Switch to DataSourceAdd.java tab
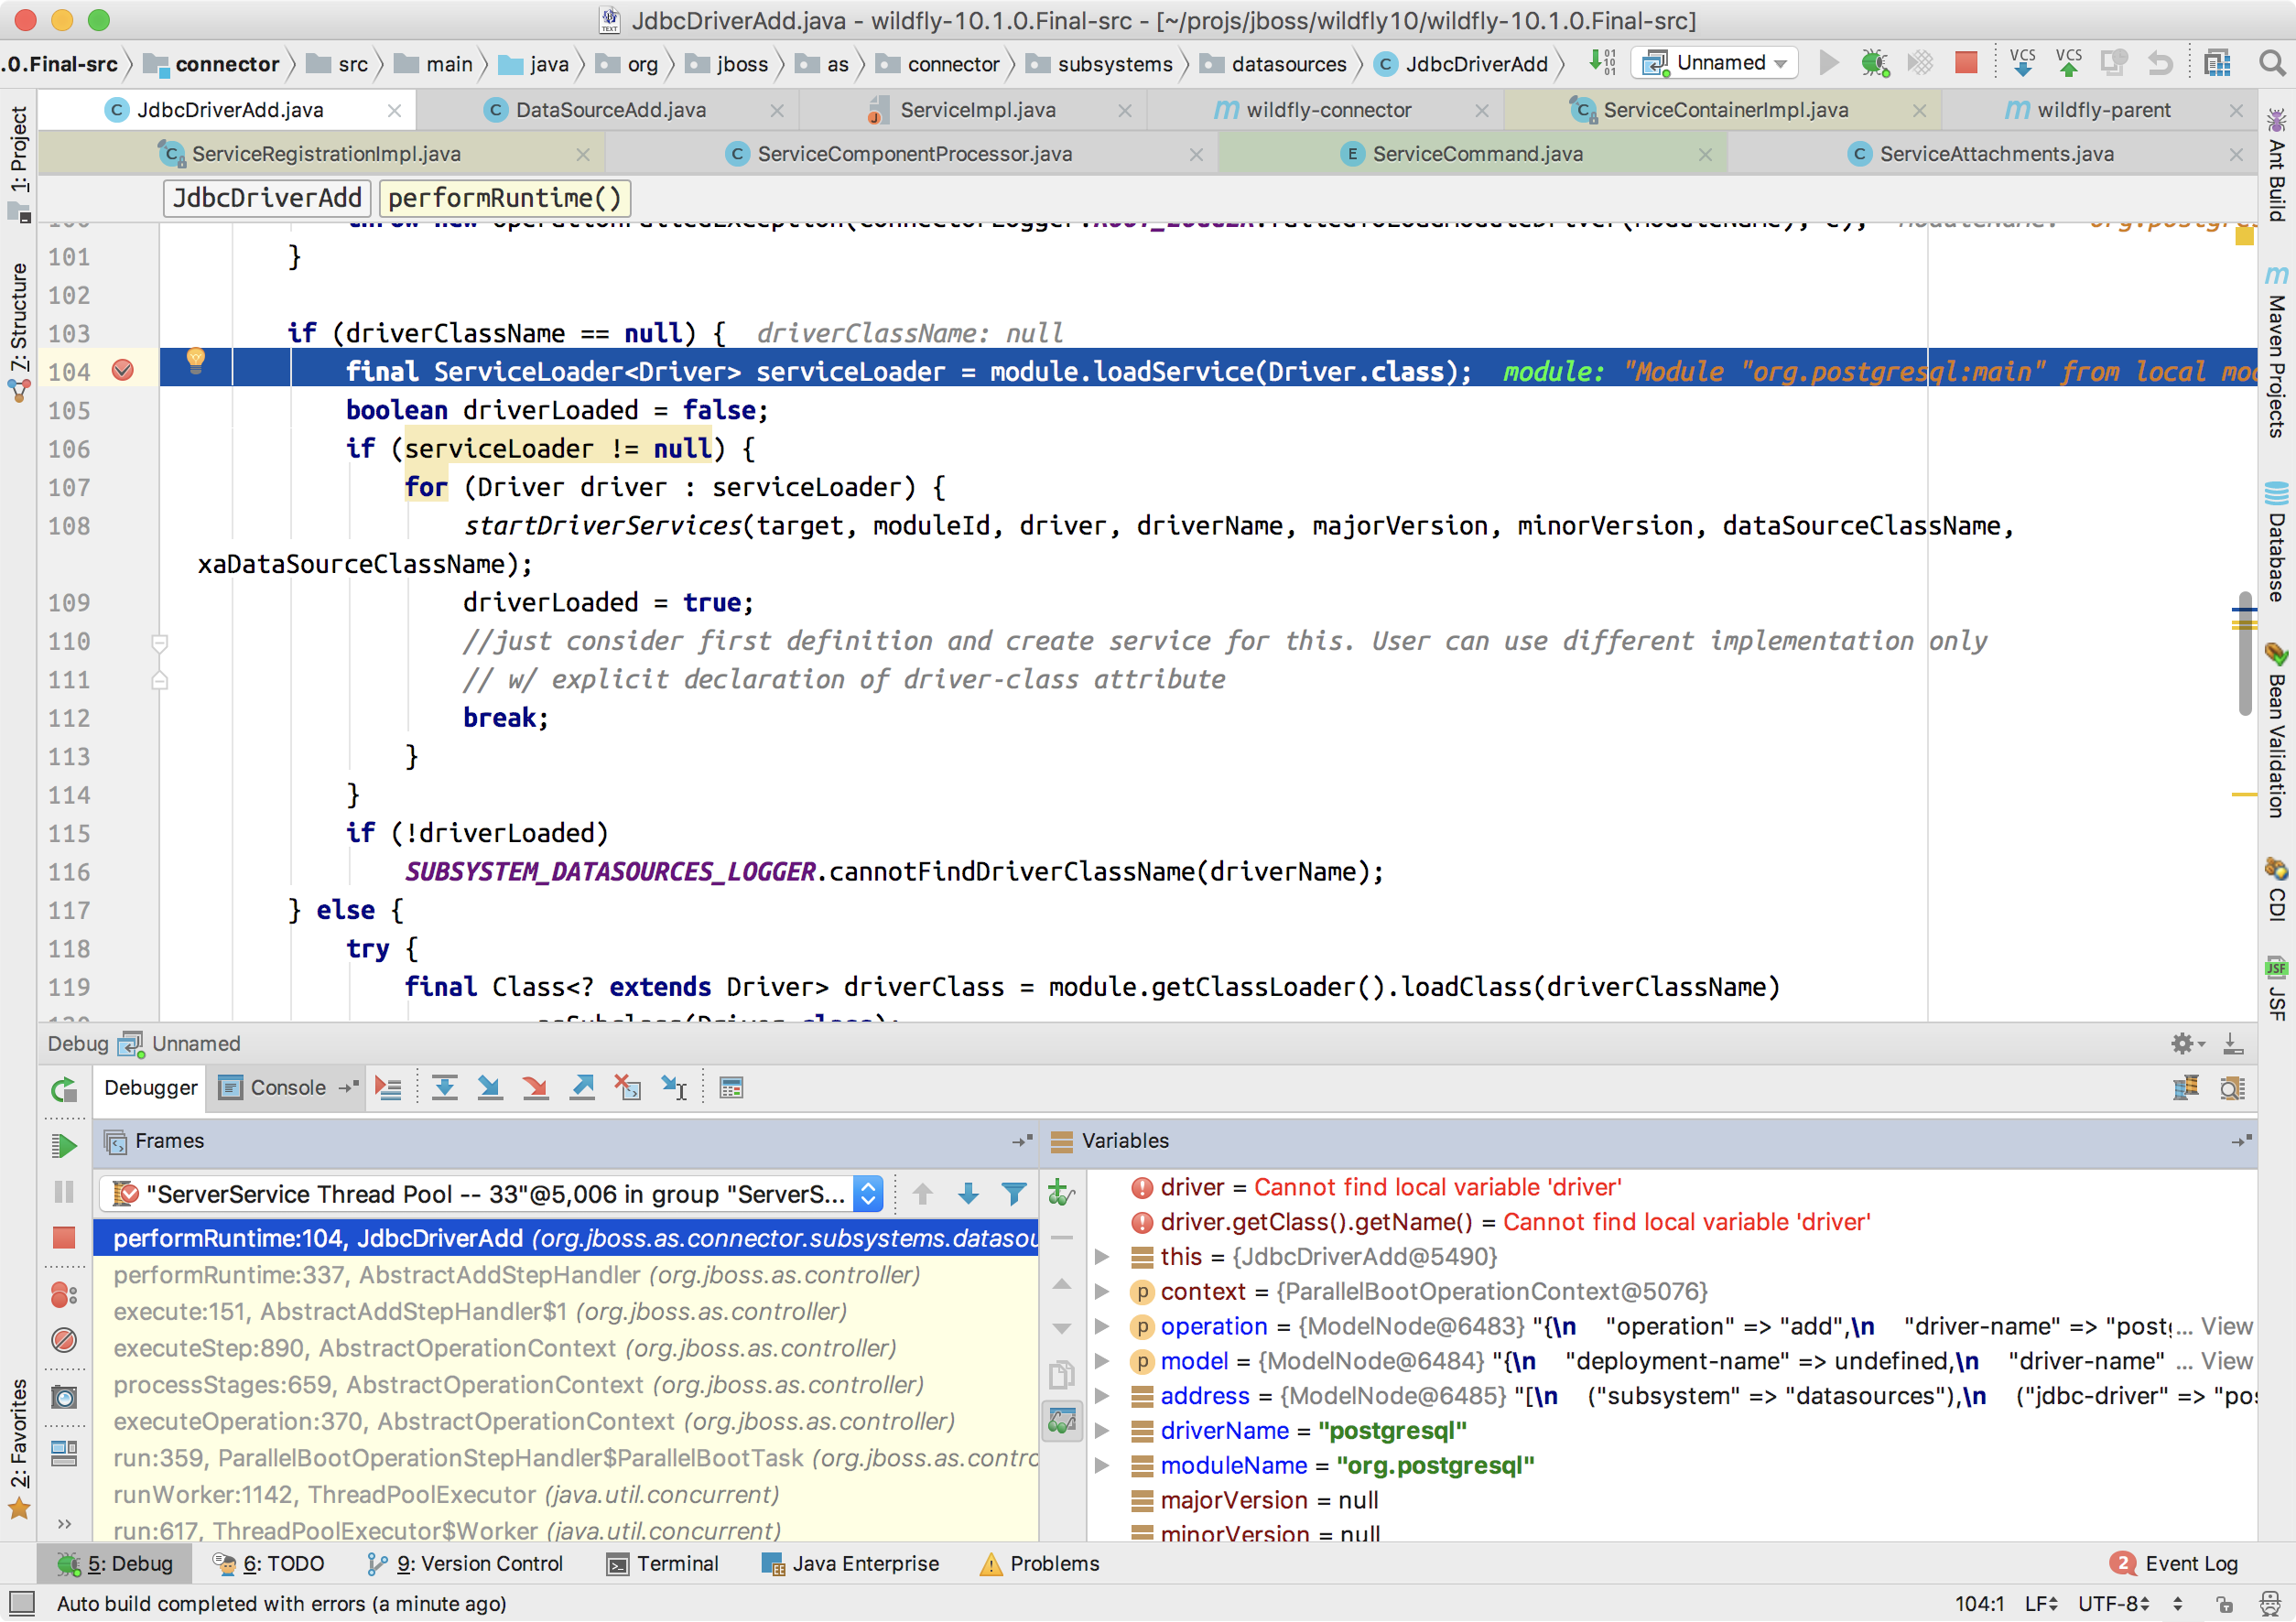 point(610,110)
